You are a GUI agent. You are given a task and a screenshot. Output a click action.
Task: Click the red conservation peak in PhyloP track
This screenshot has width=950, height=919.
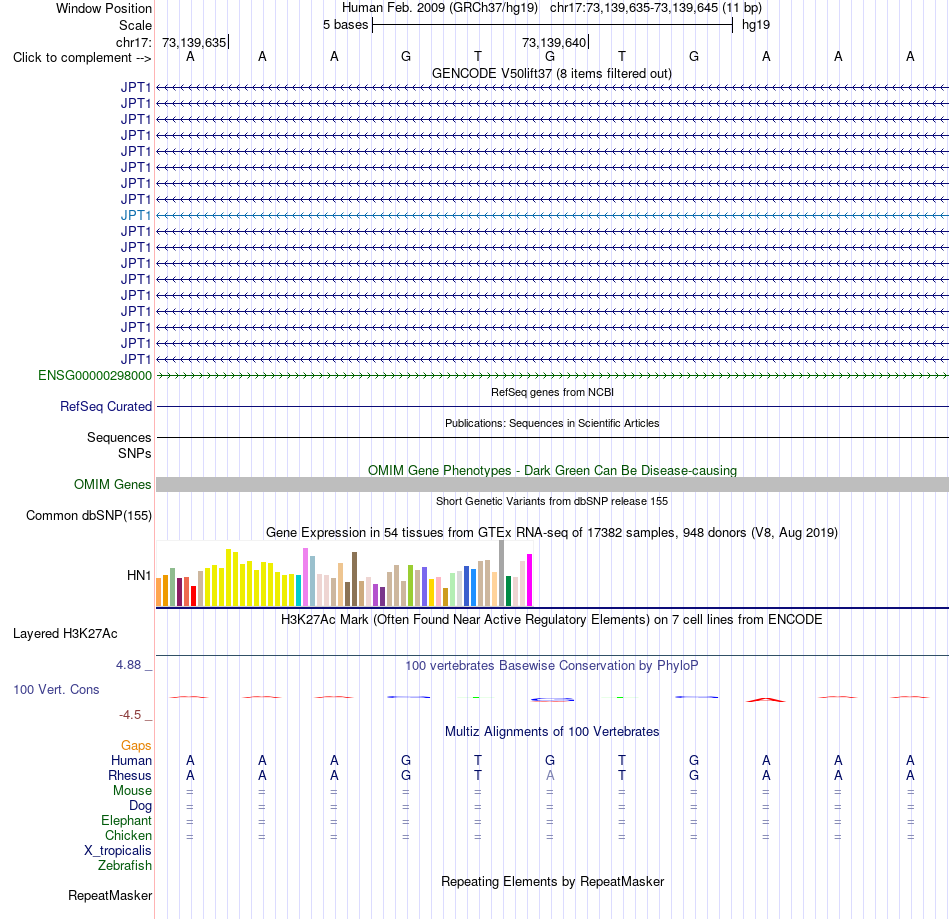coord(766,700)
